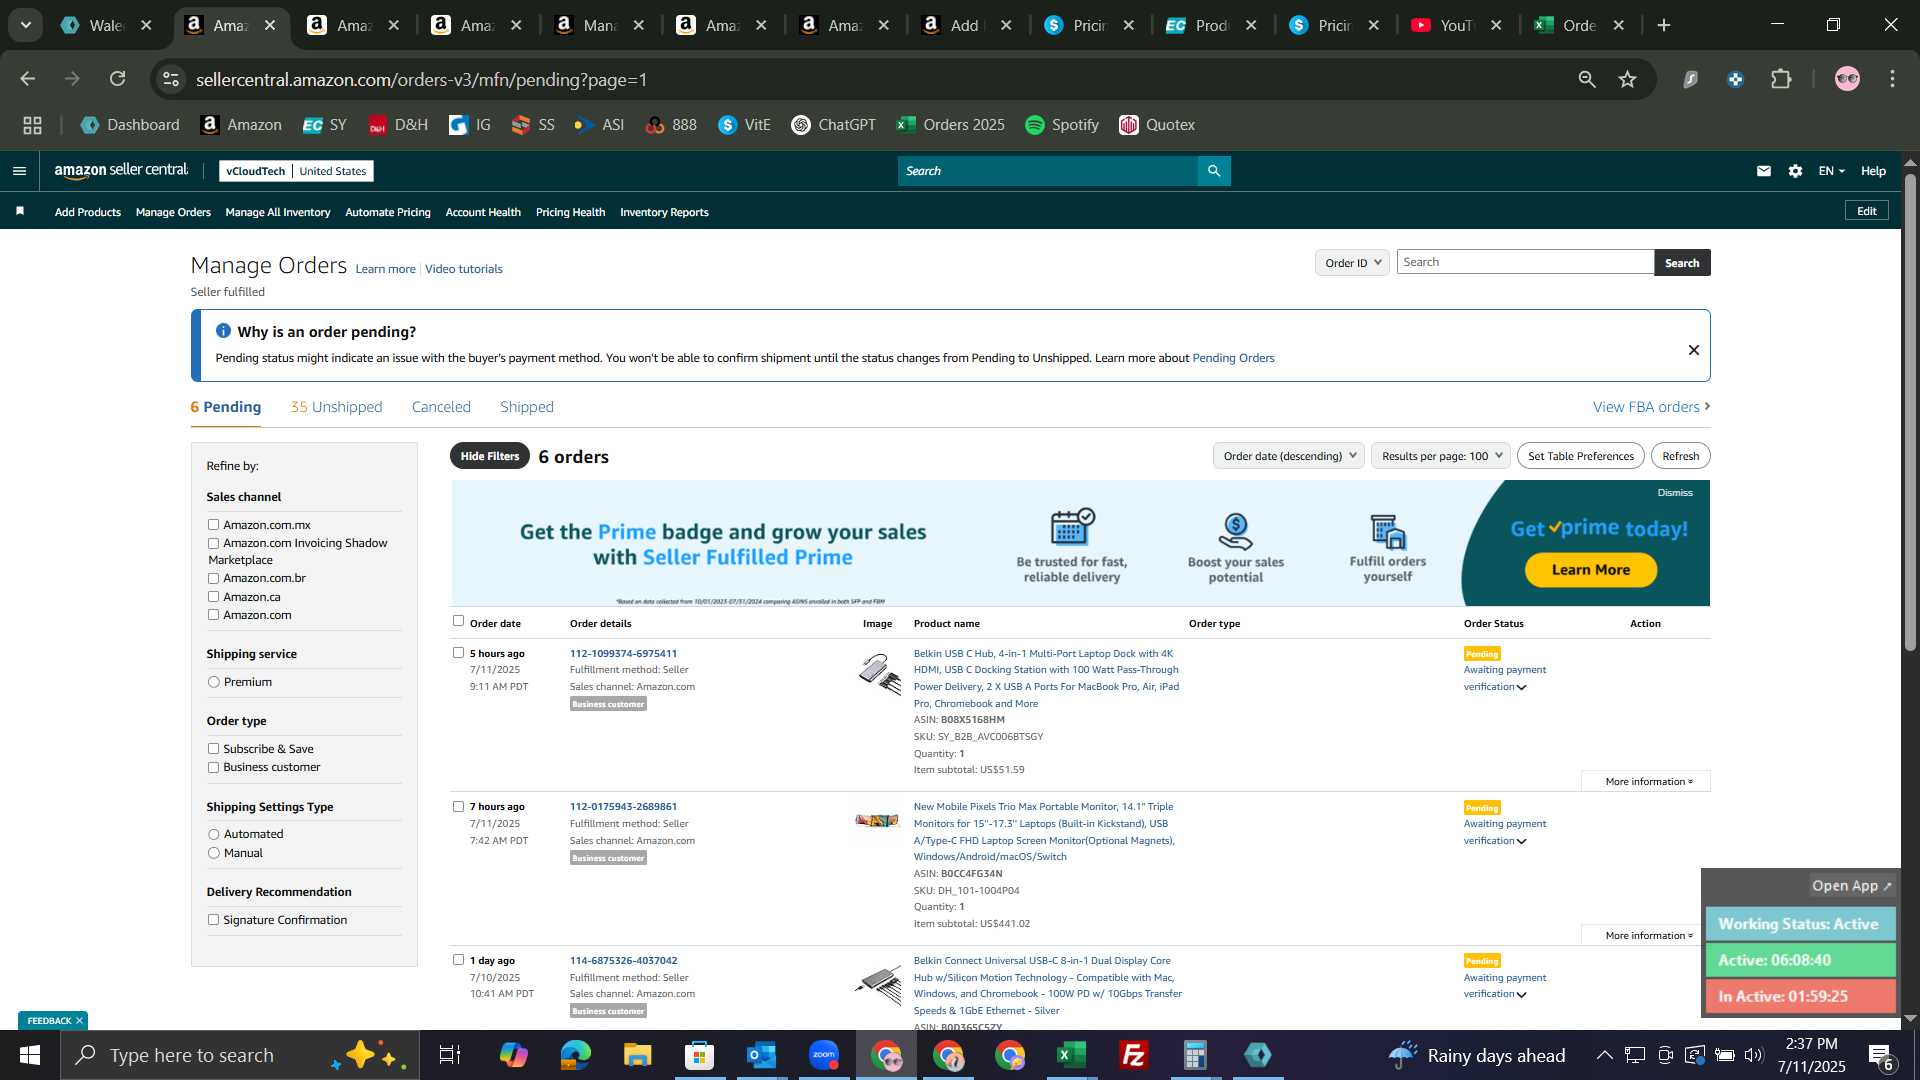Open the Results per page dropdown
Screen dimensions: 1920x1080
tap(1440, 456)
